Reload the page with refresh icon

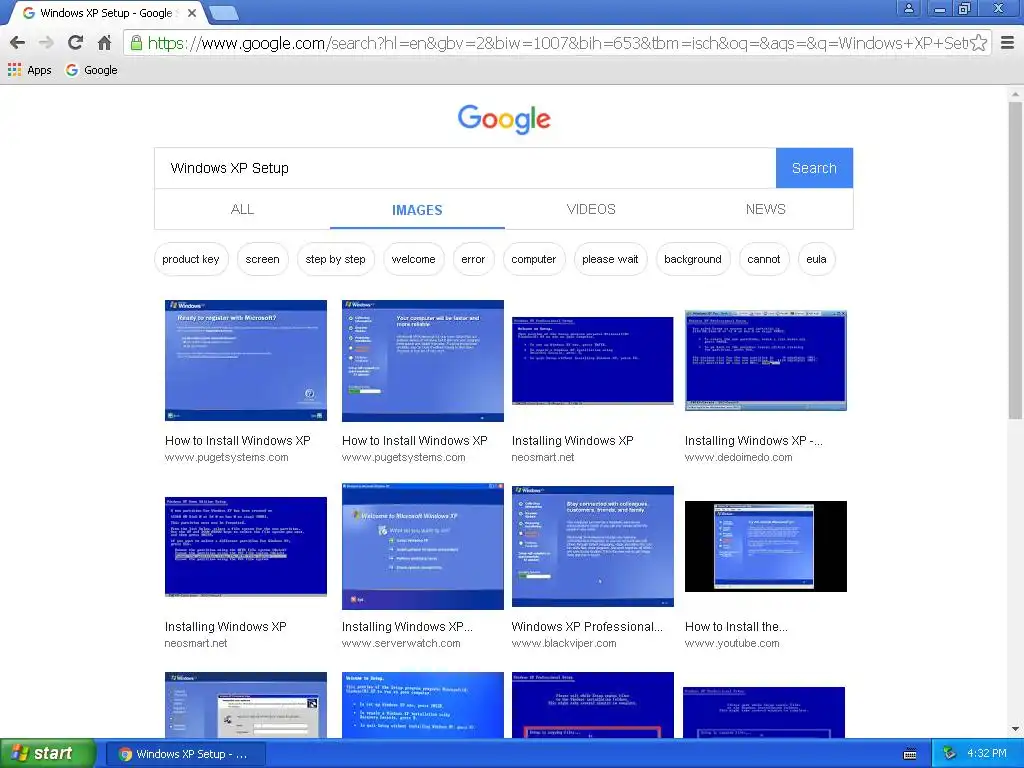(75, 43)
